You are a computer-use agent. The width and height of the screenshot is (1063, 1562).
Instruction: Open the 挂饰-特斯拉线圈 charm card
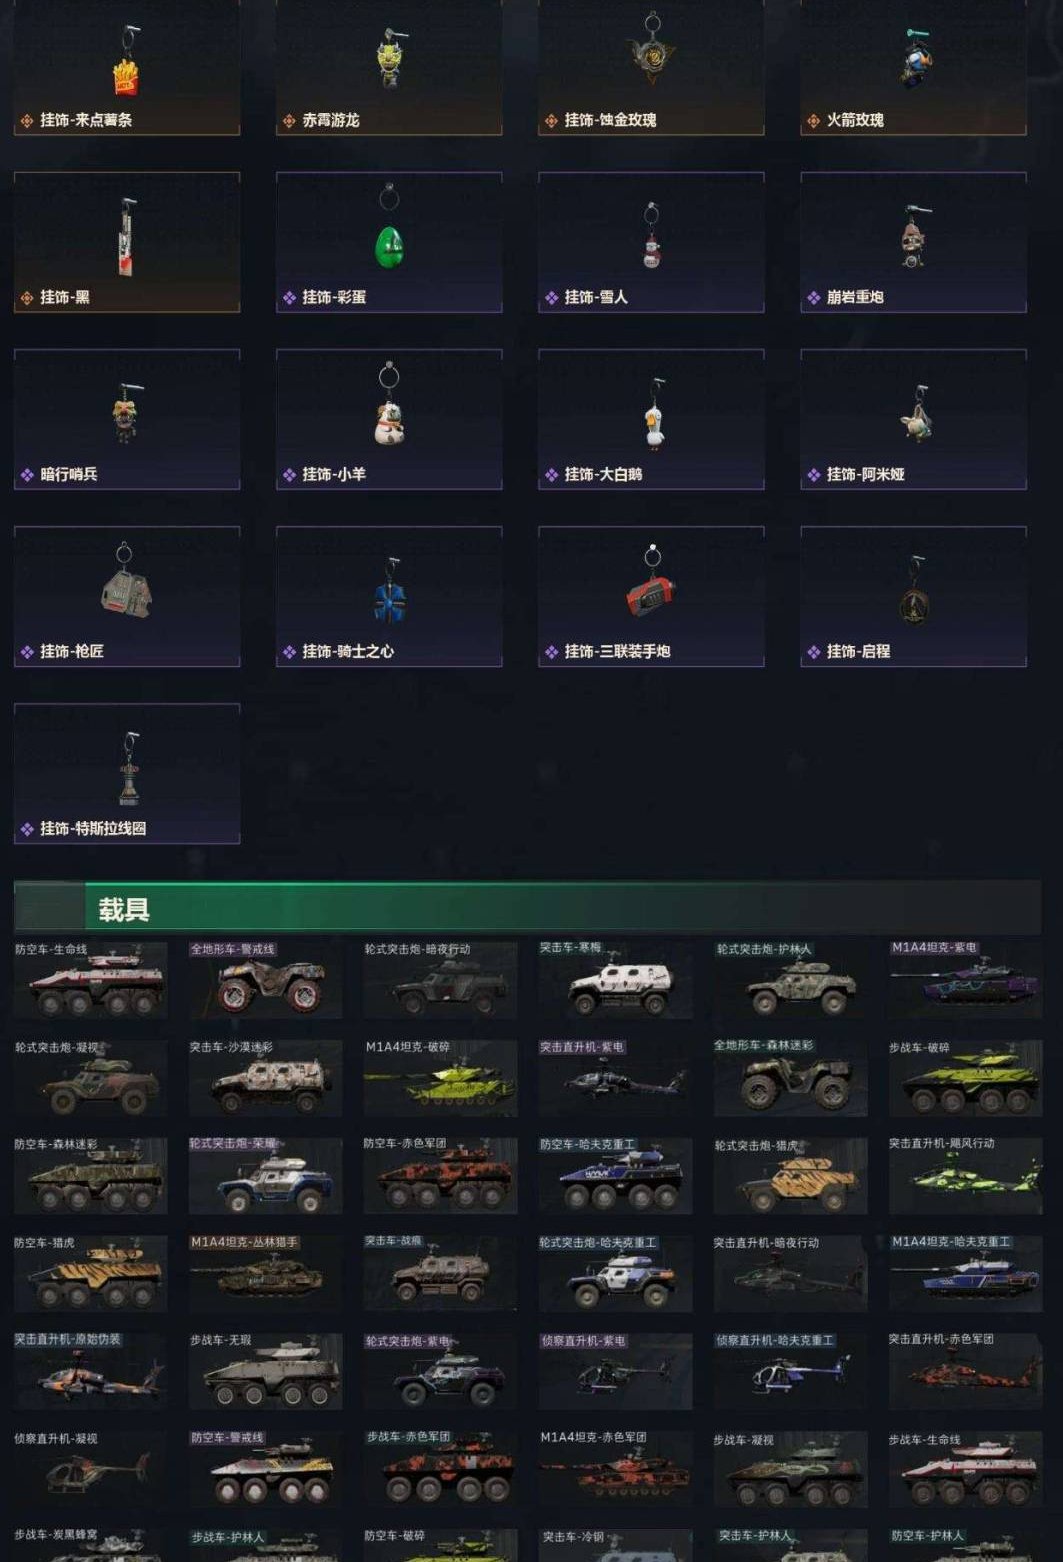(127, 773)
